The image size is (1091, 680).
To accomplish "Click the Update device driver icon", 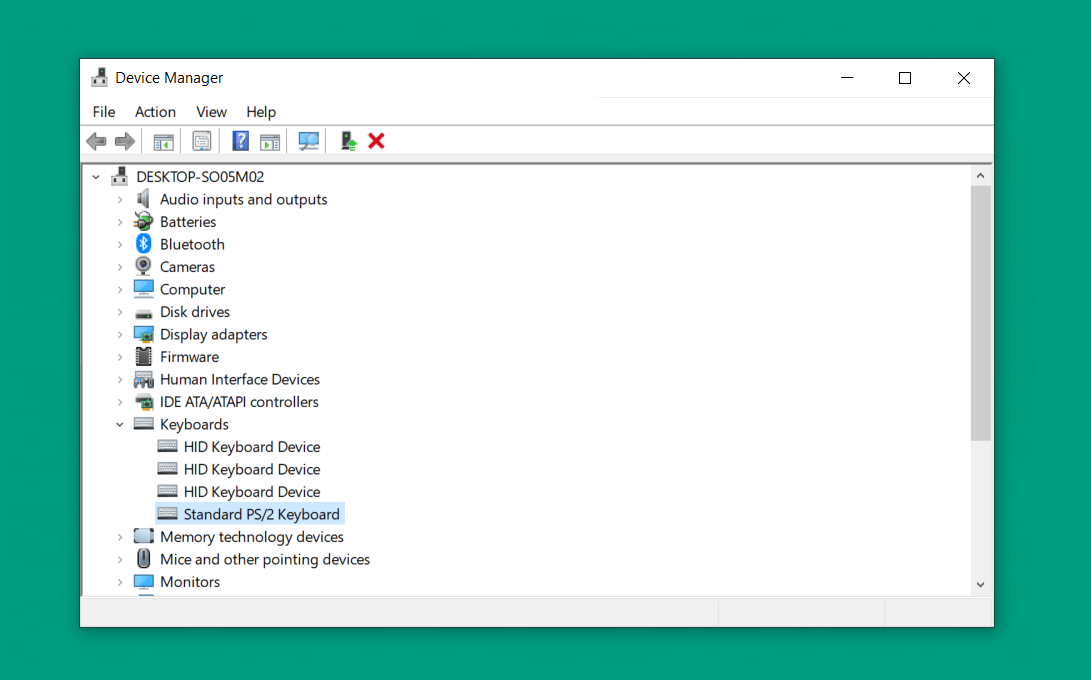I will coord(348,141).
